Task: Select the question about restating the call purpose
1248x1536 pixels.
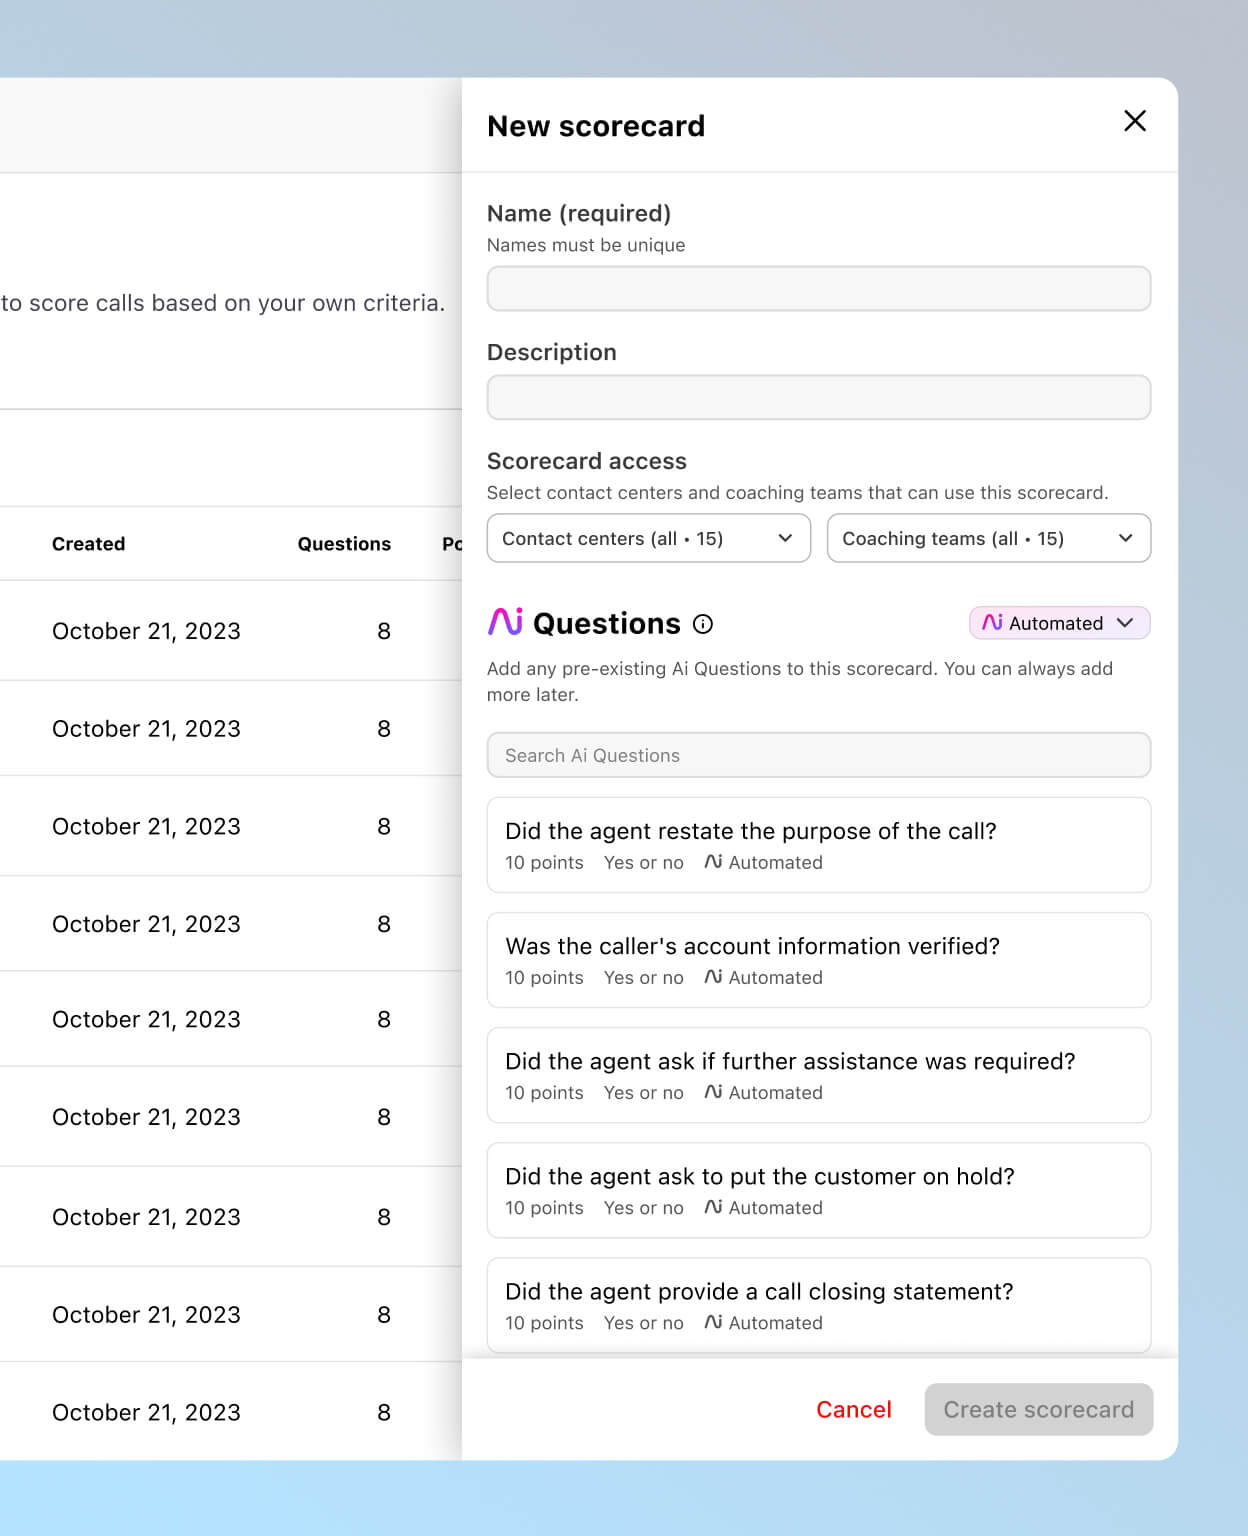Action: point(818,845)
